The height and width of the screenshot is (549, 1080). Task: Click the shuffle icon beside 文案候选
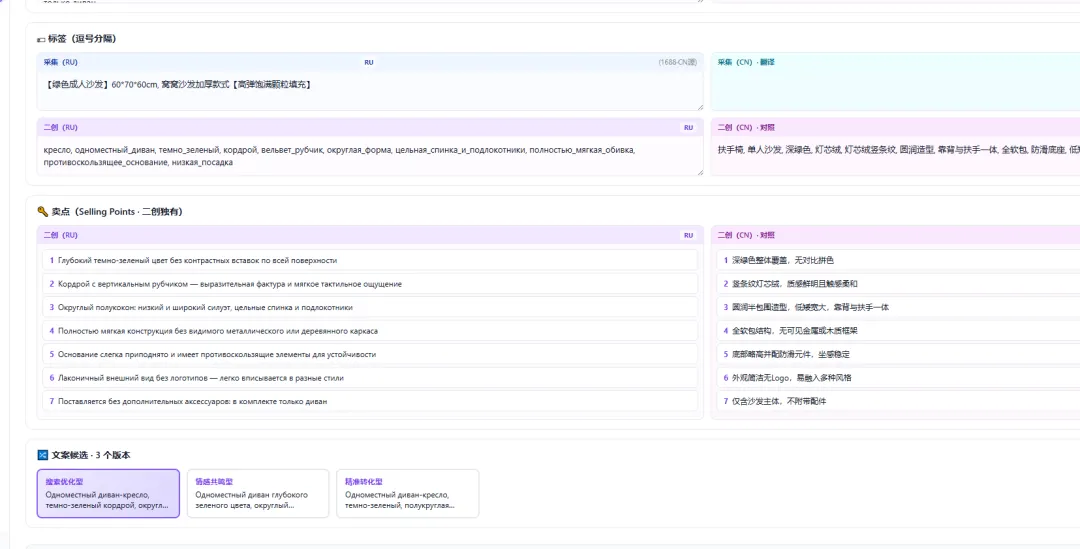[42, 455]
